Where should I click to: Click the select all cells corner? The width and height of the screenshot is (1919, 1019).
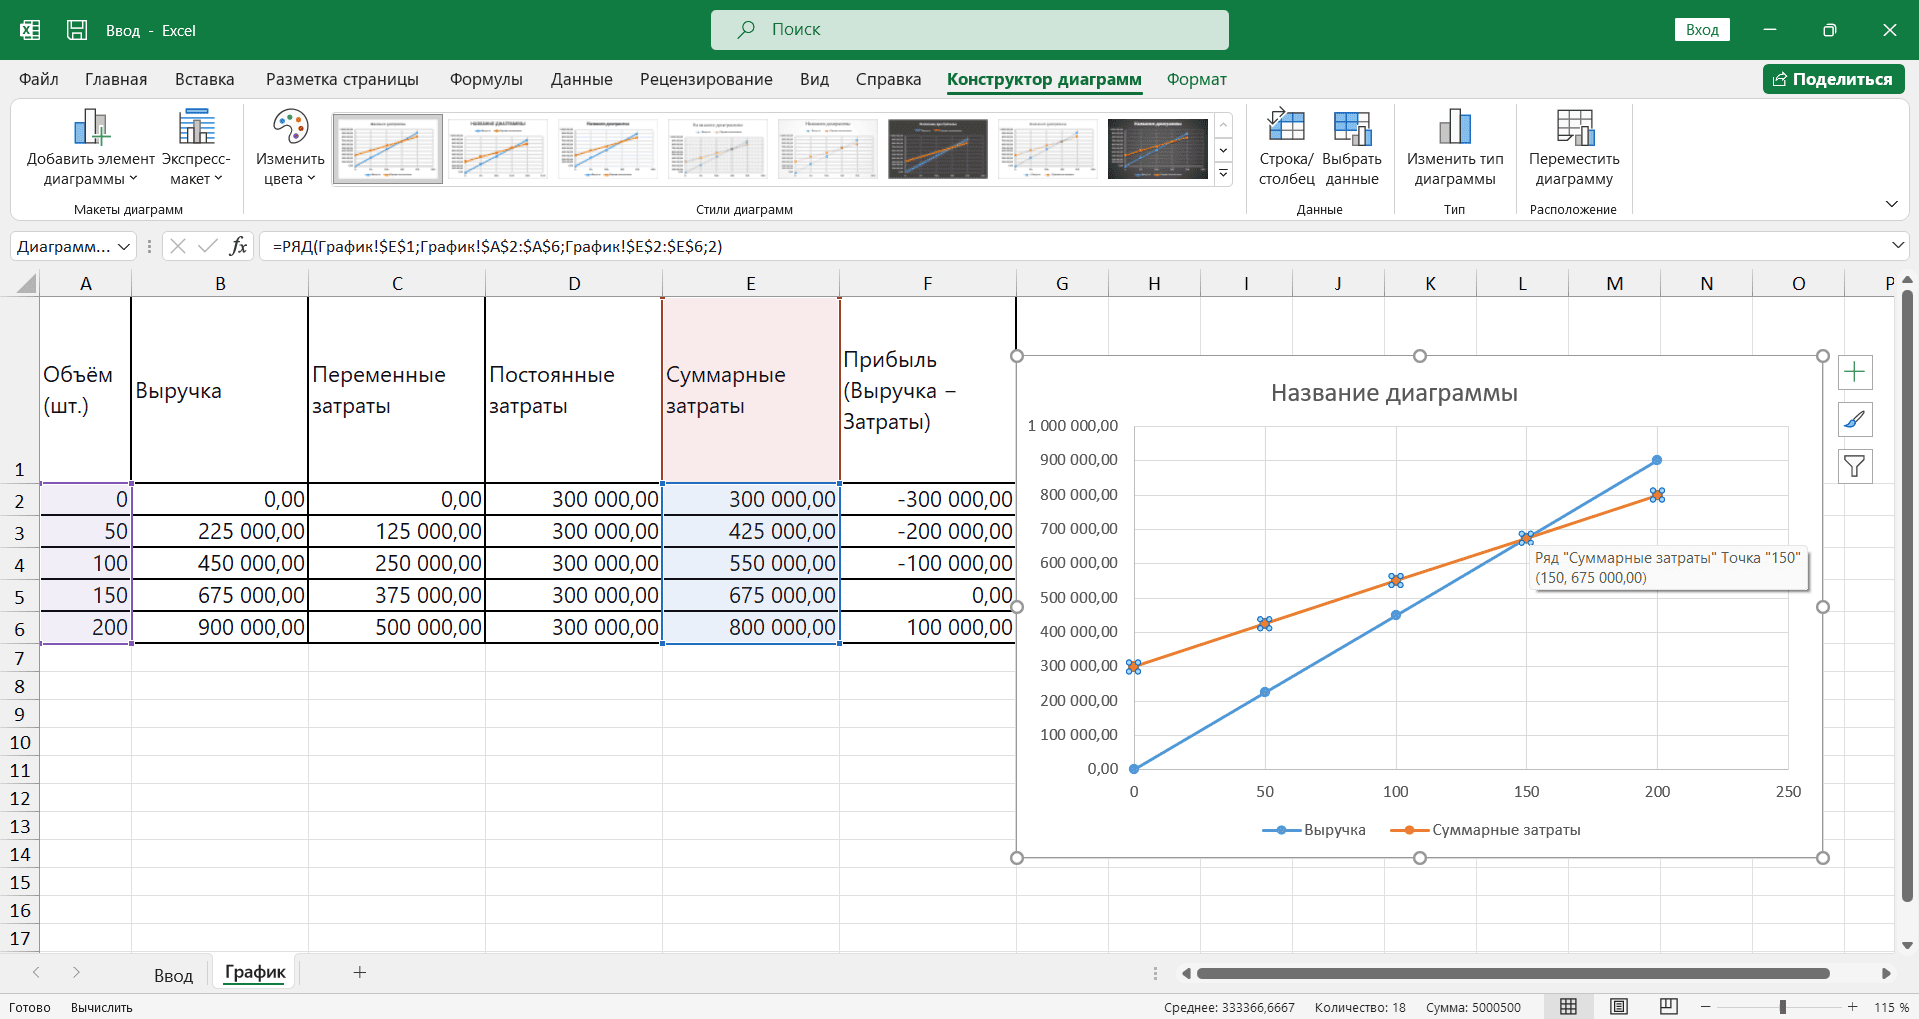click(x=25, y=284)
